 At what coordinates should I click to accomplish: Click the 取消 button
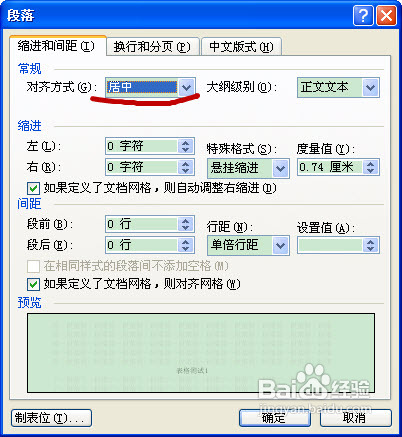(355, 418)
